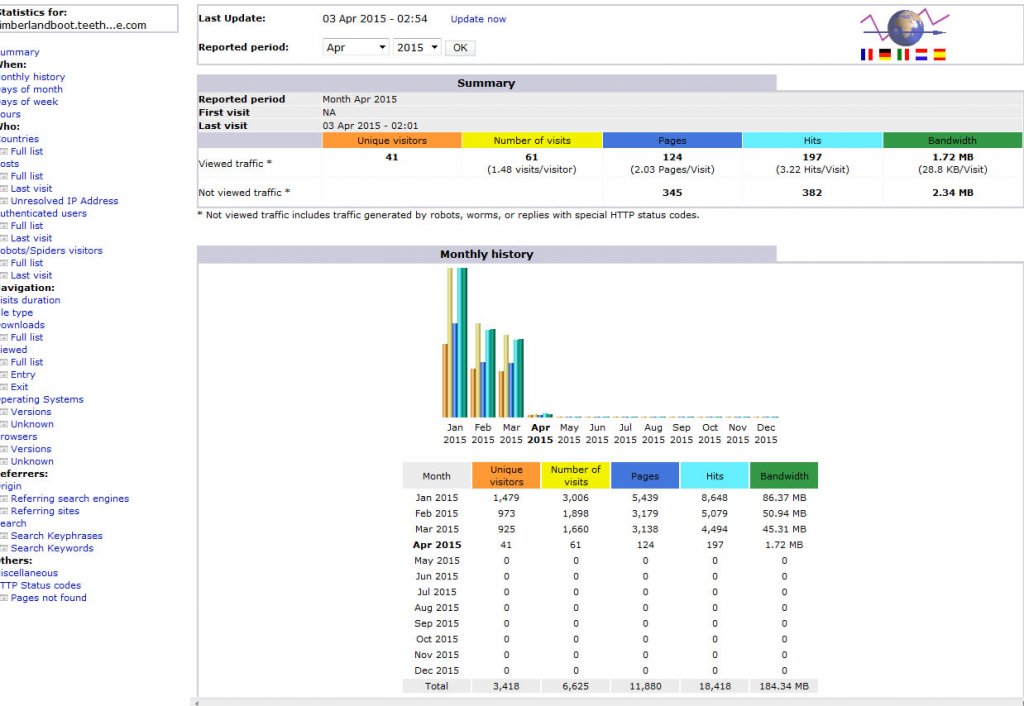The width and height of the screenshot is (1024, 706).
Task: Open the year dropdown showing 2015
Action: (x=417, y=47)
